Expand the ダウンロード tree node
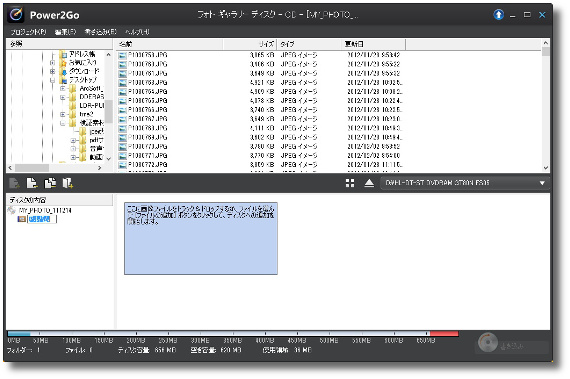The width and height of the screenshot is (570, 379). [x=52, y=71]
